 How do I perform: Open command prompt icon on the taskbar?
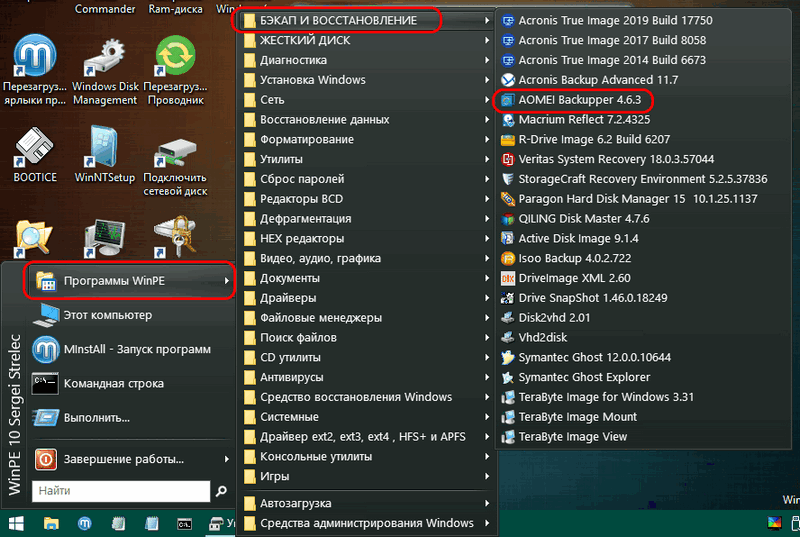pos(184,524)
